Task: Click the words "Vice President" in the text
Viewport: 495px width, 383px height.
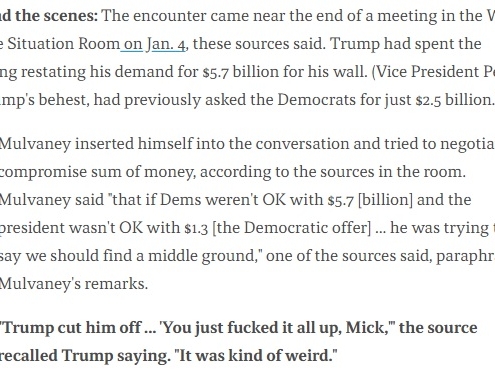Action: pyautogui.click(x=426, y=72)
